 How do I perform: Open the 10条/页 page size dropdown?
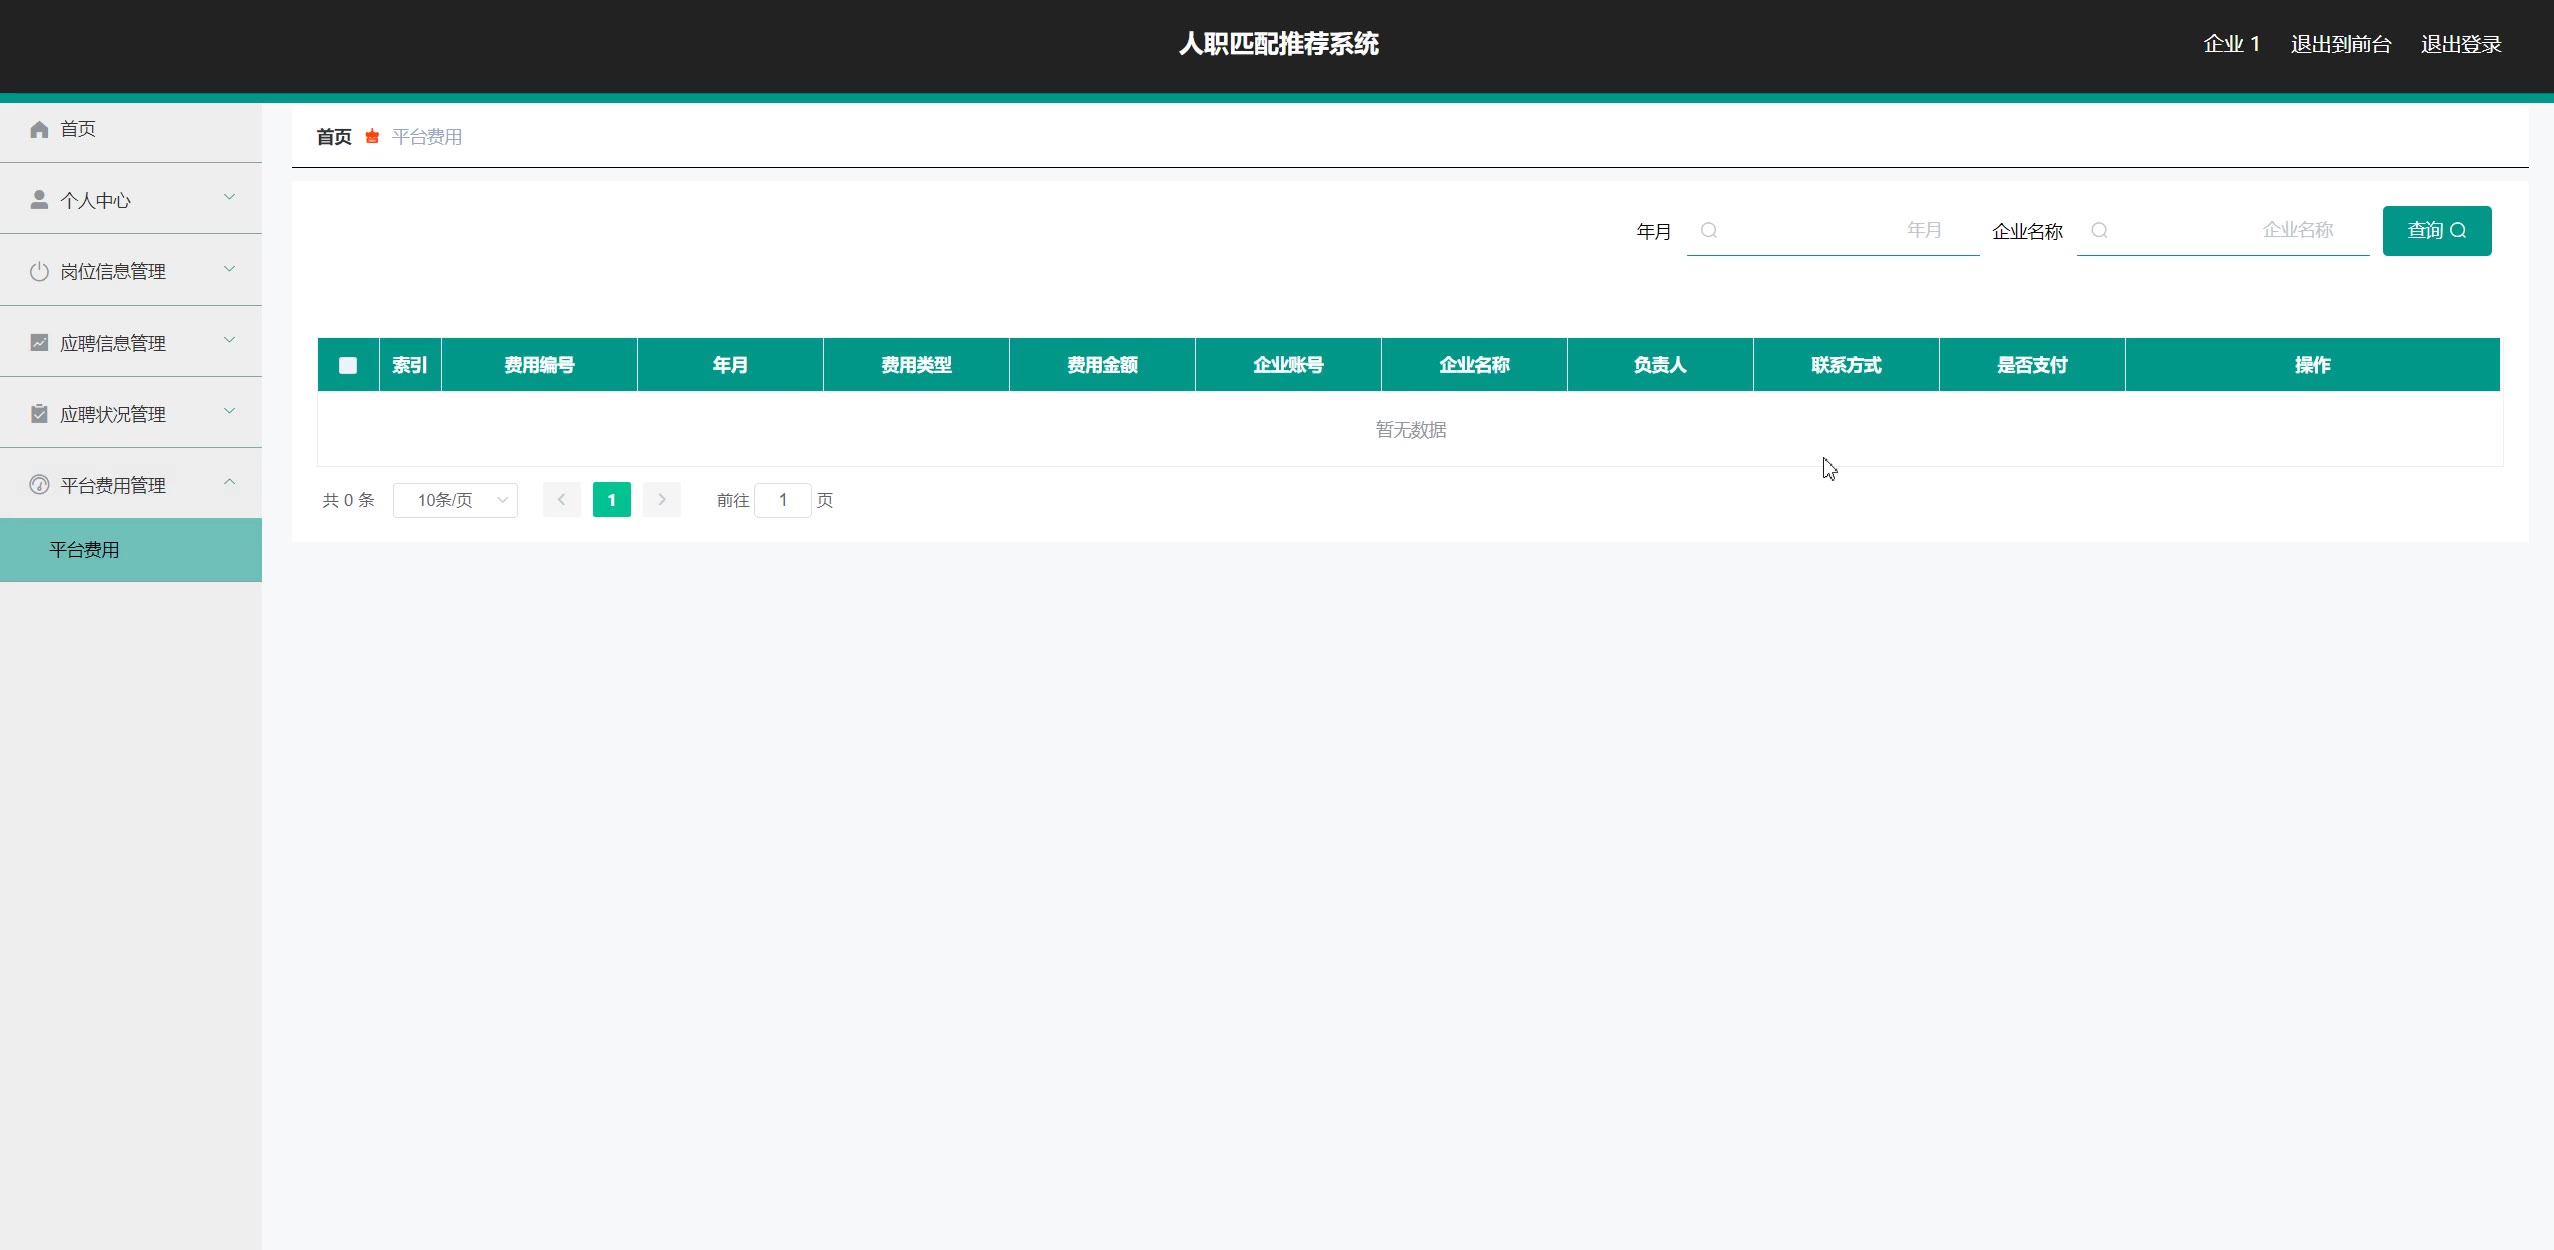coord(455,500)
